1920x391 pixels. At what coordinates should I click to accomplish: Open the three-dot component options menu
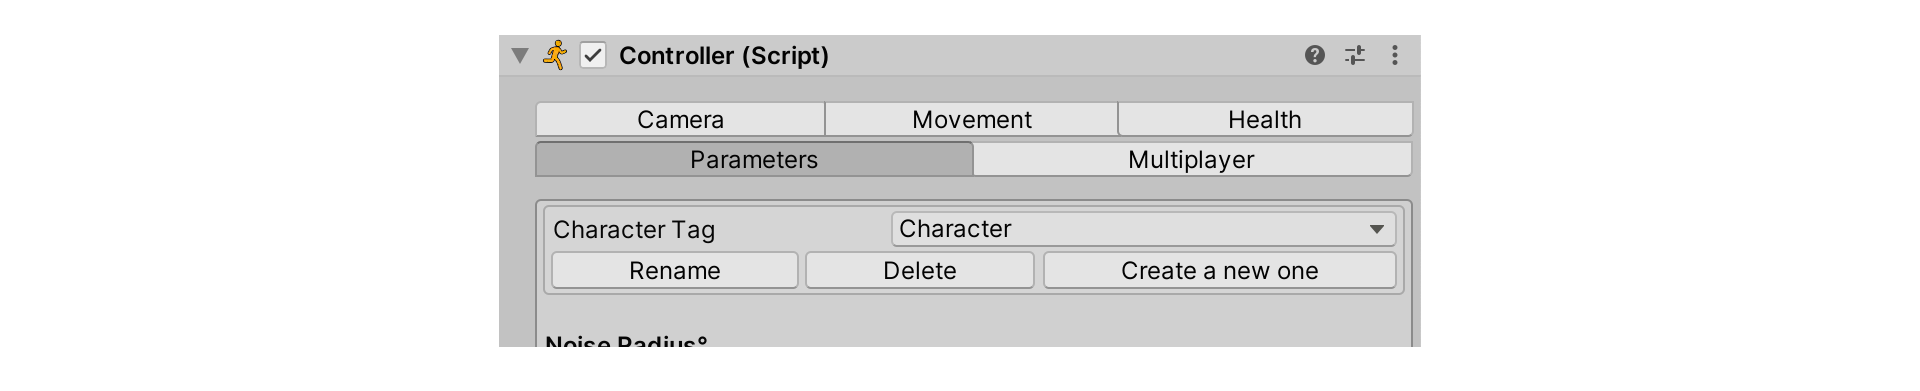click(x=1395, y=55)
